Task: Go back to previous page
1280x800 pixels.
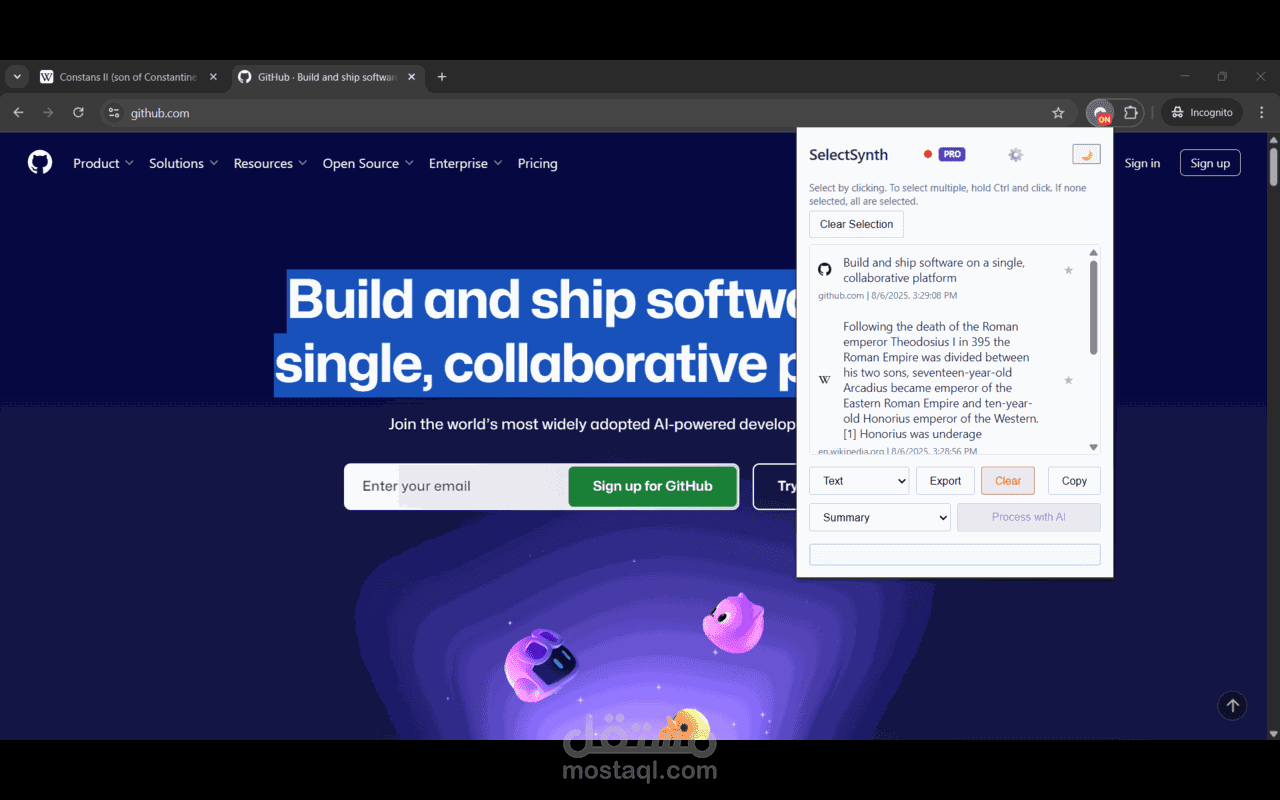Action: [18, 113]
